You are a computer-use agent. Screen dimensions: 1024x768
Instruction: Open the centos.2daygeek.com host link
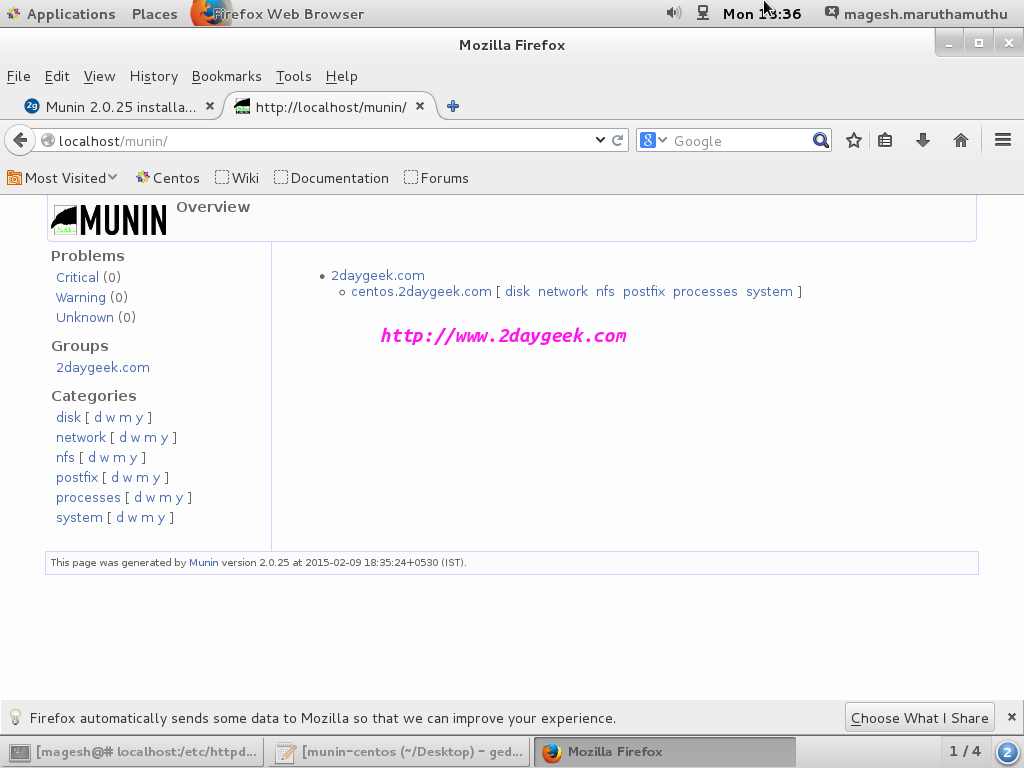tap(421, 291)
